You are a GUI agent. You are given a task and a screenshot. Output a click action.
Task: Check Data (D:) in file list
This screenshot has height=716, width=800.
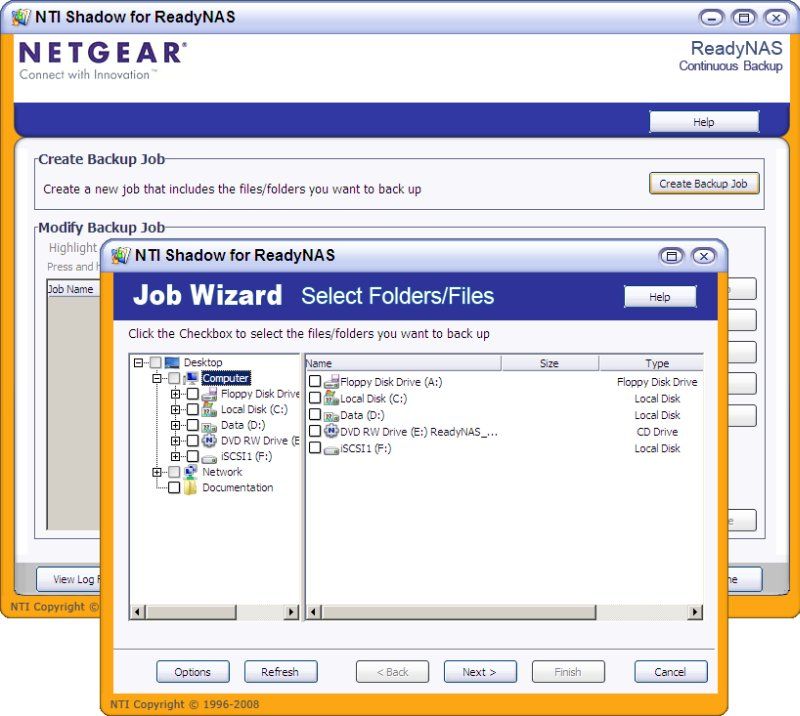[315, 414]
